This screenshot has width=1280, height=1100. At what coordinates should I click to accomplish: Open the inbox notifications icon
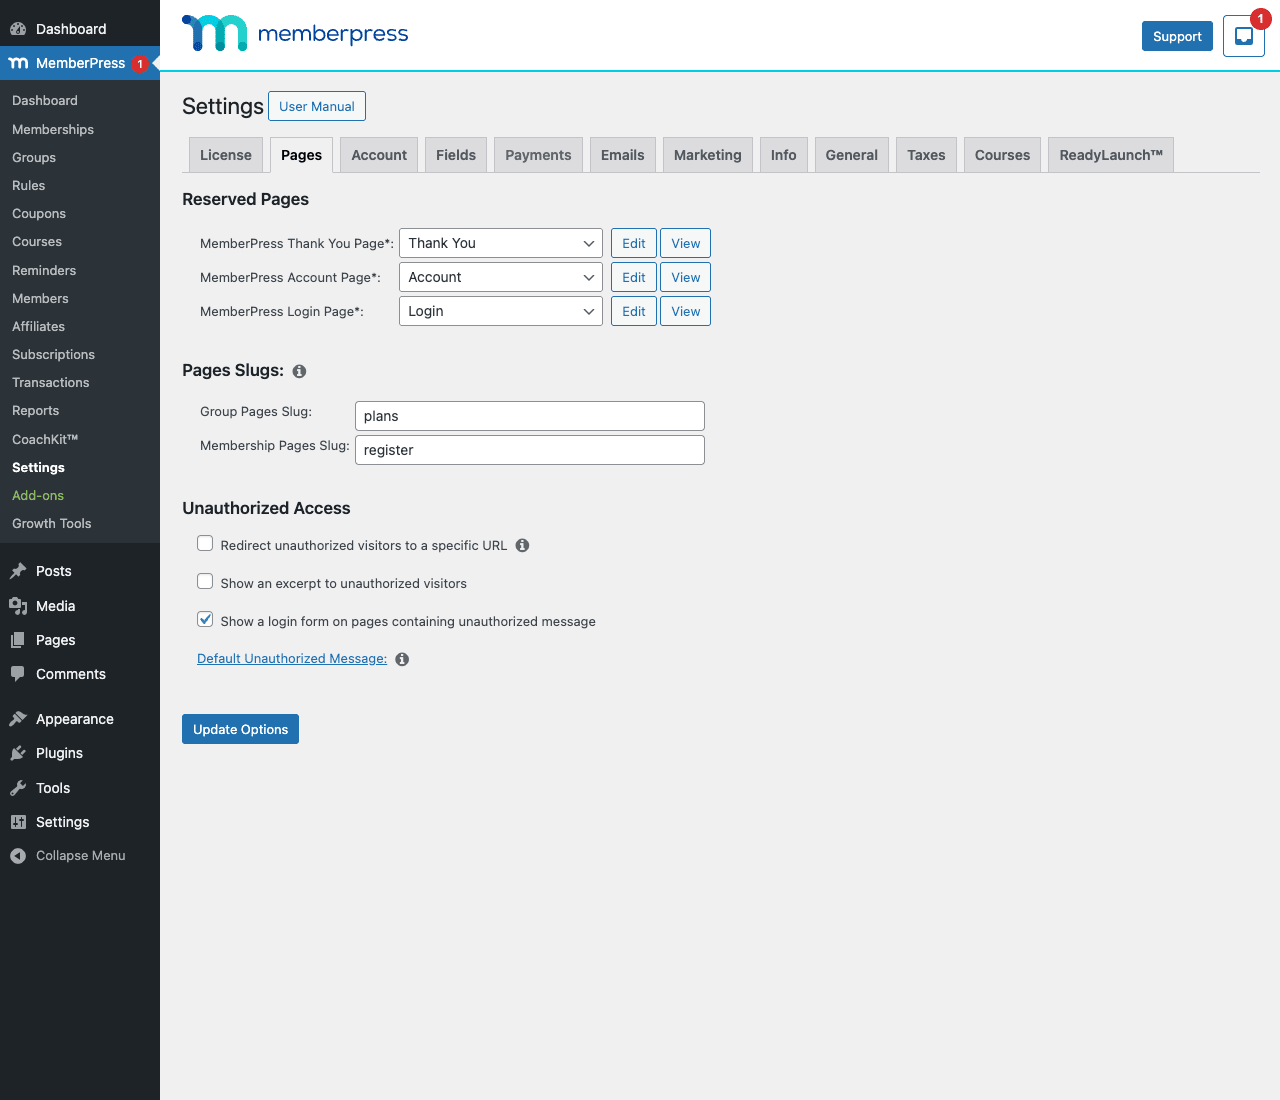pos(1244,36)
